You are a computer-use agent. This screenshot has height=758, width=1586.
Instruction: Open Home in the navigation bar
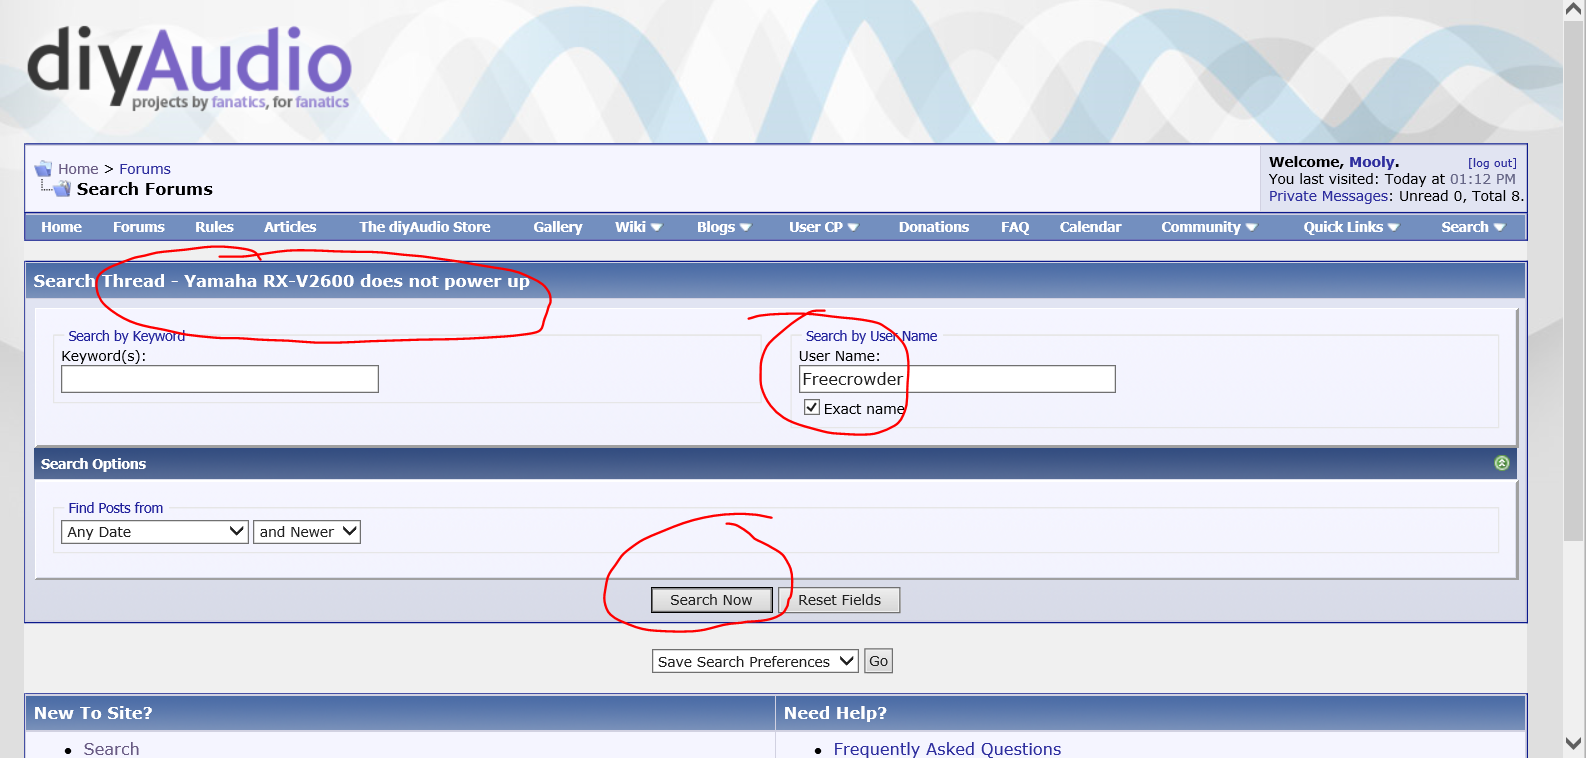62,227
